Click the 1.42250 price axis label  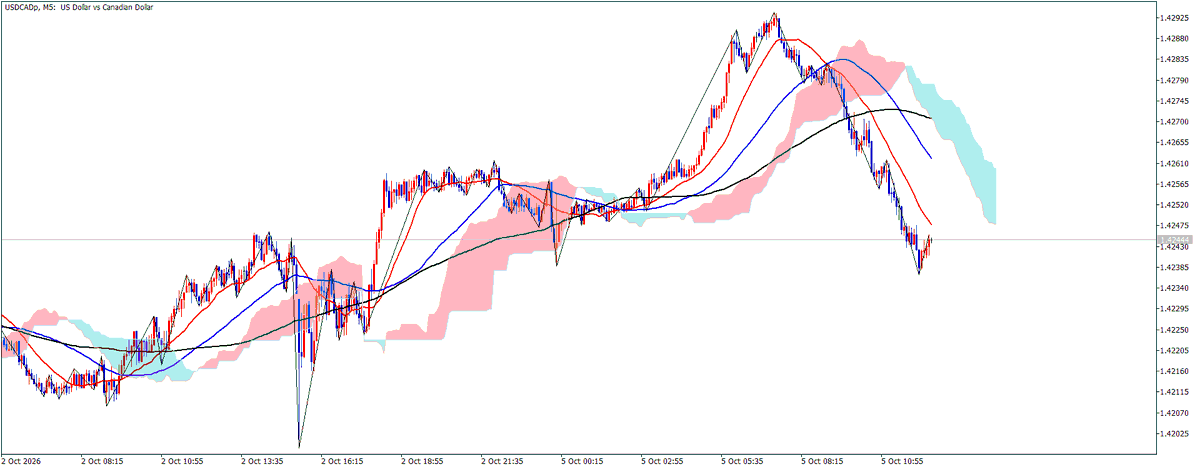[x=1175, y=330]
